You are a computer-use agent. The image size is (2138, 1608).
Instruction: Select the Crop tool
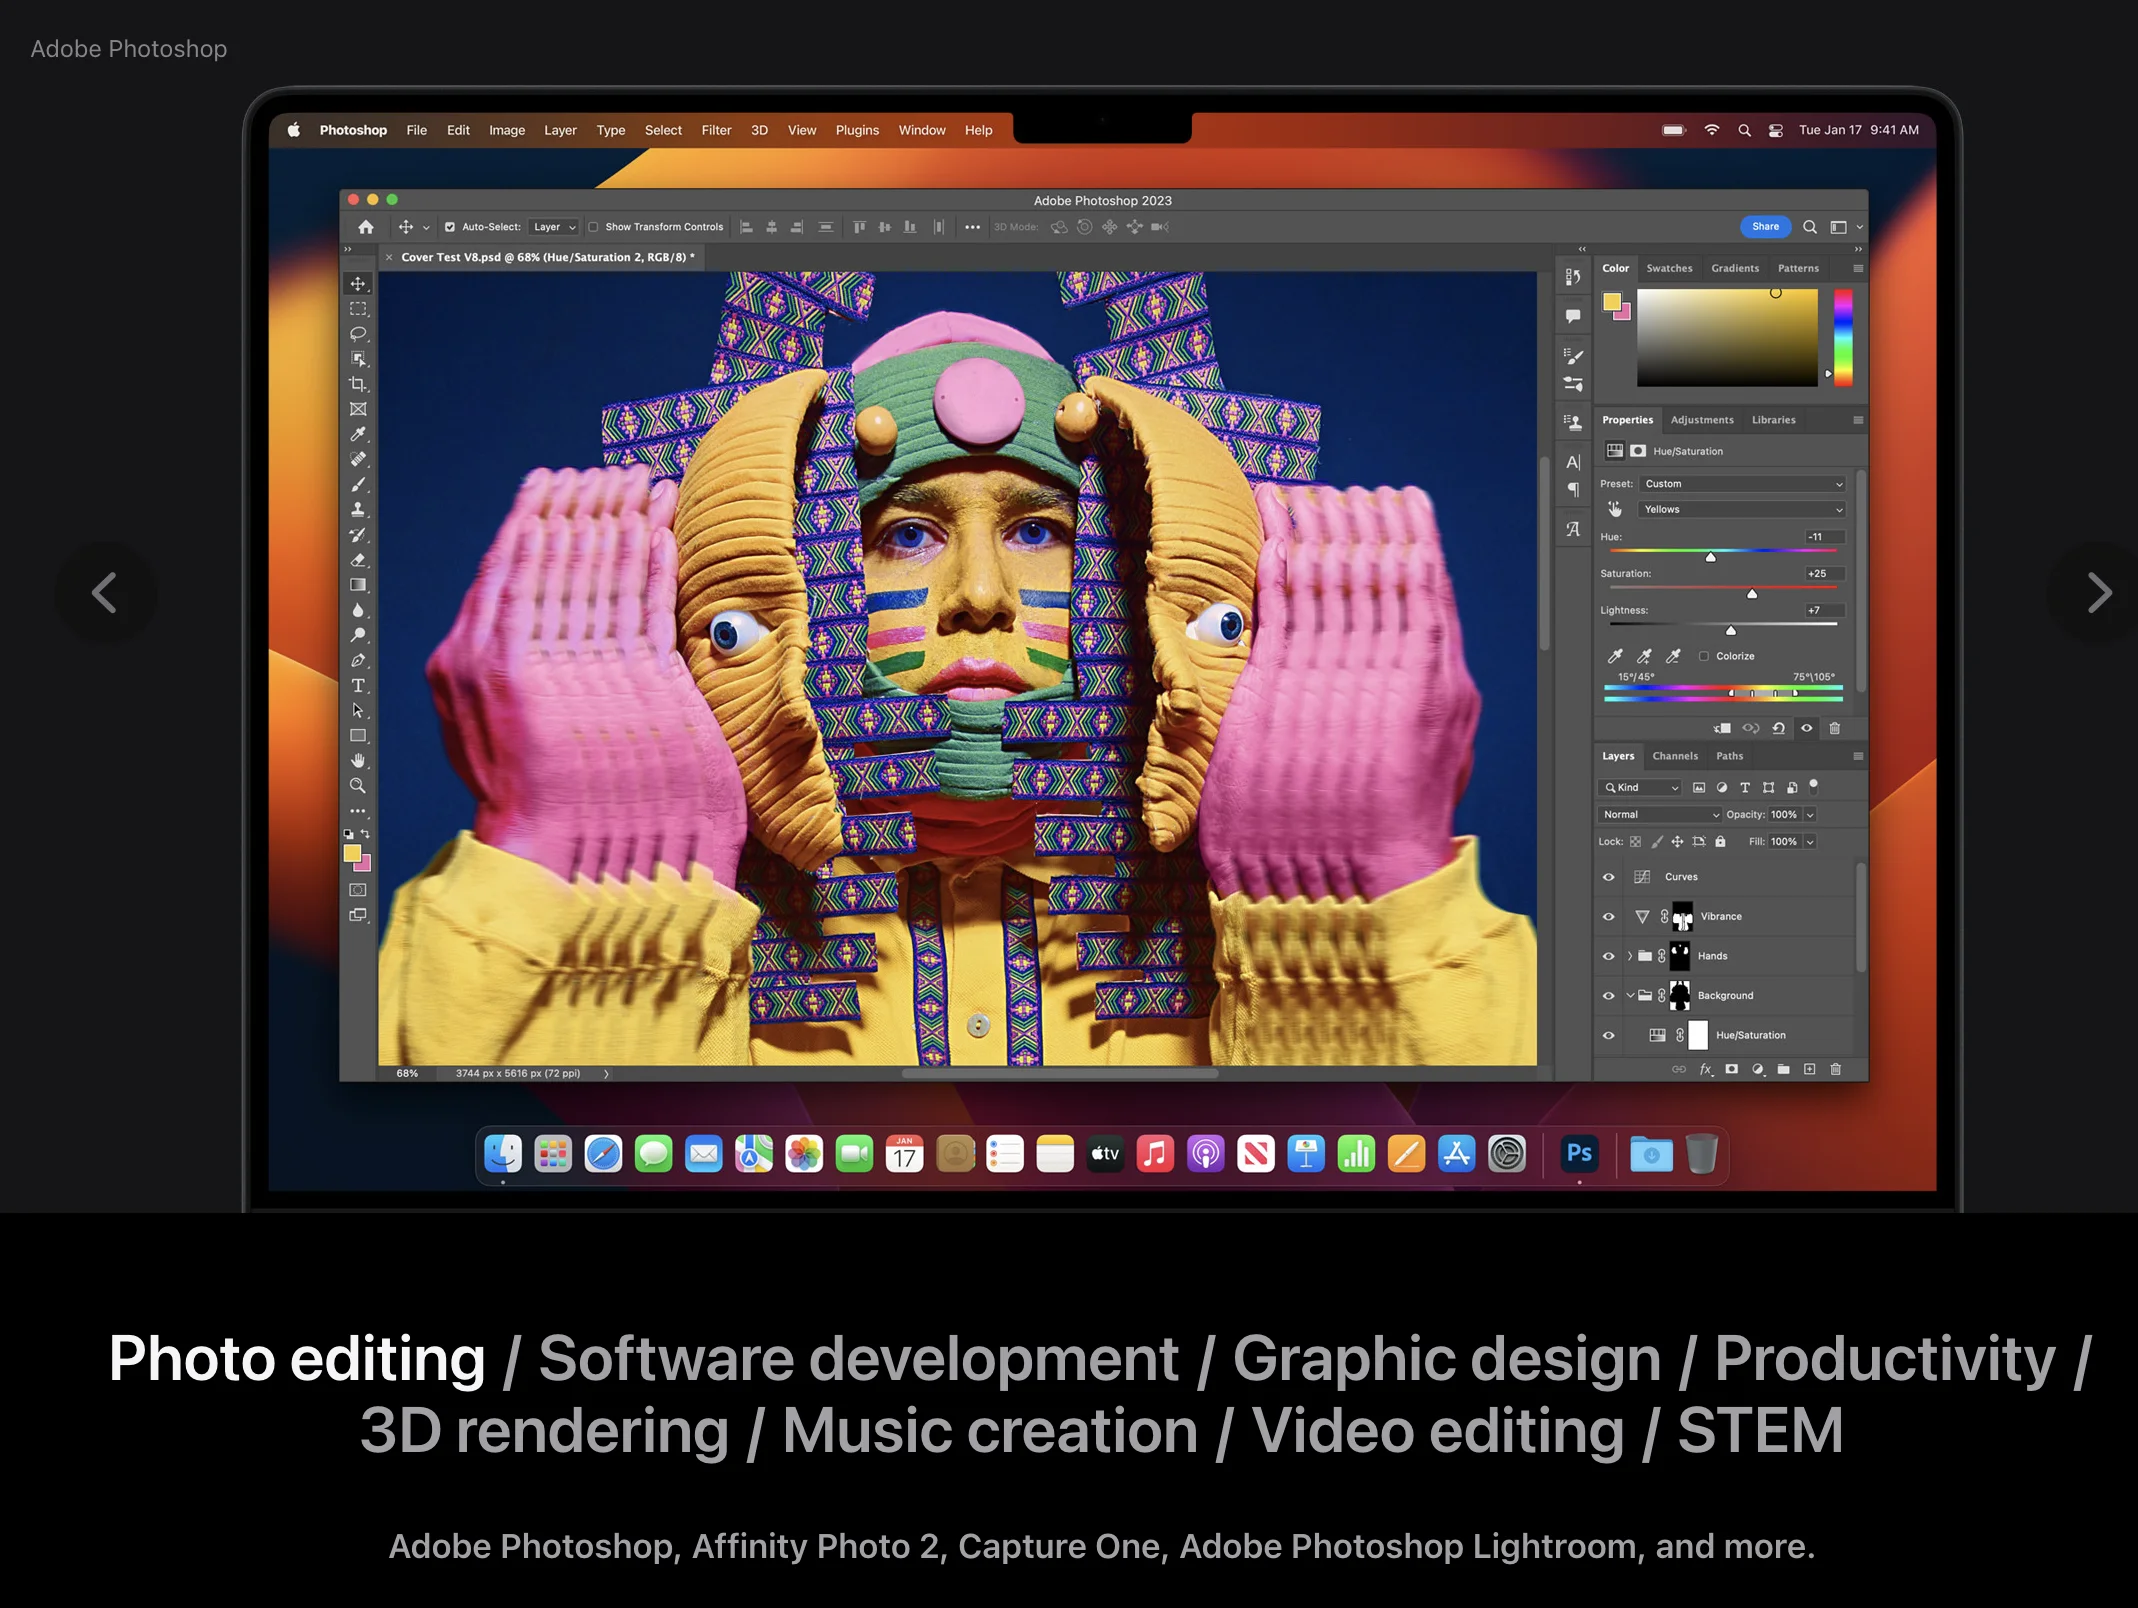pyautogui.click(x=357, y=384)
